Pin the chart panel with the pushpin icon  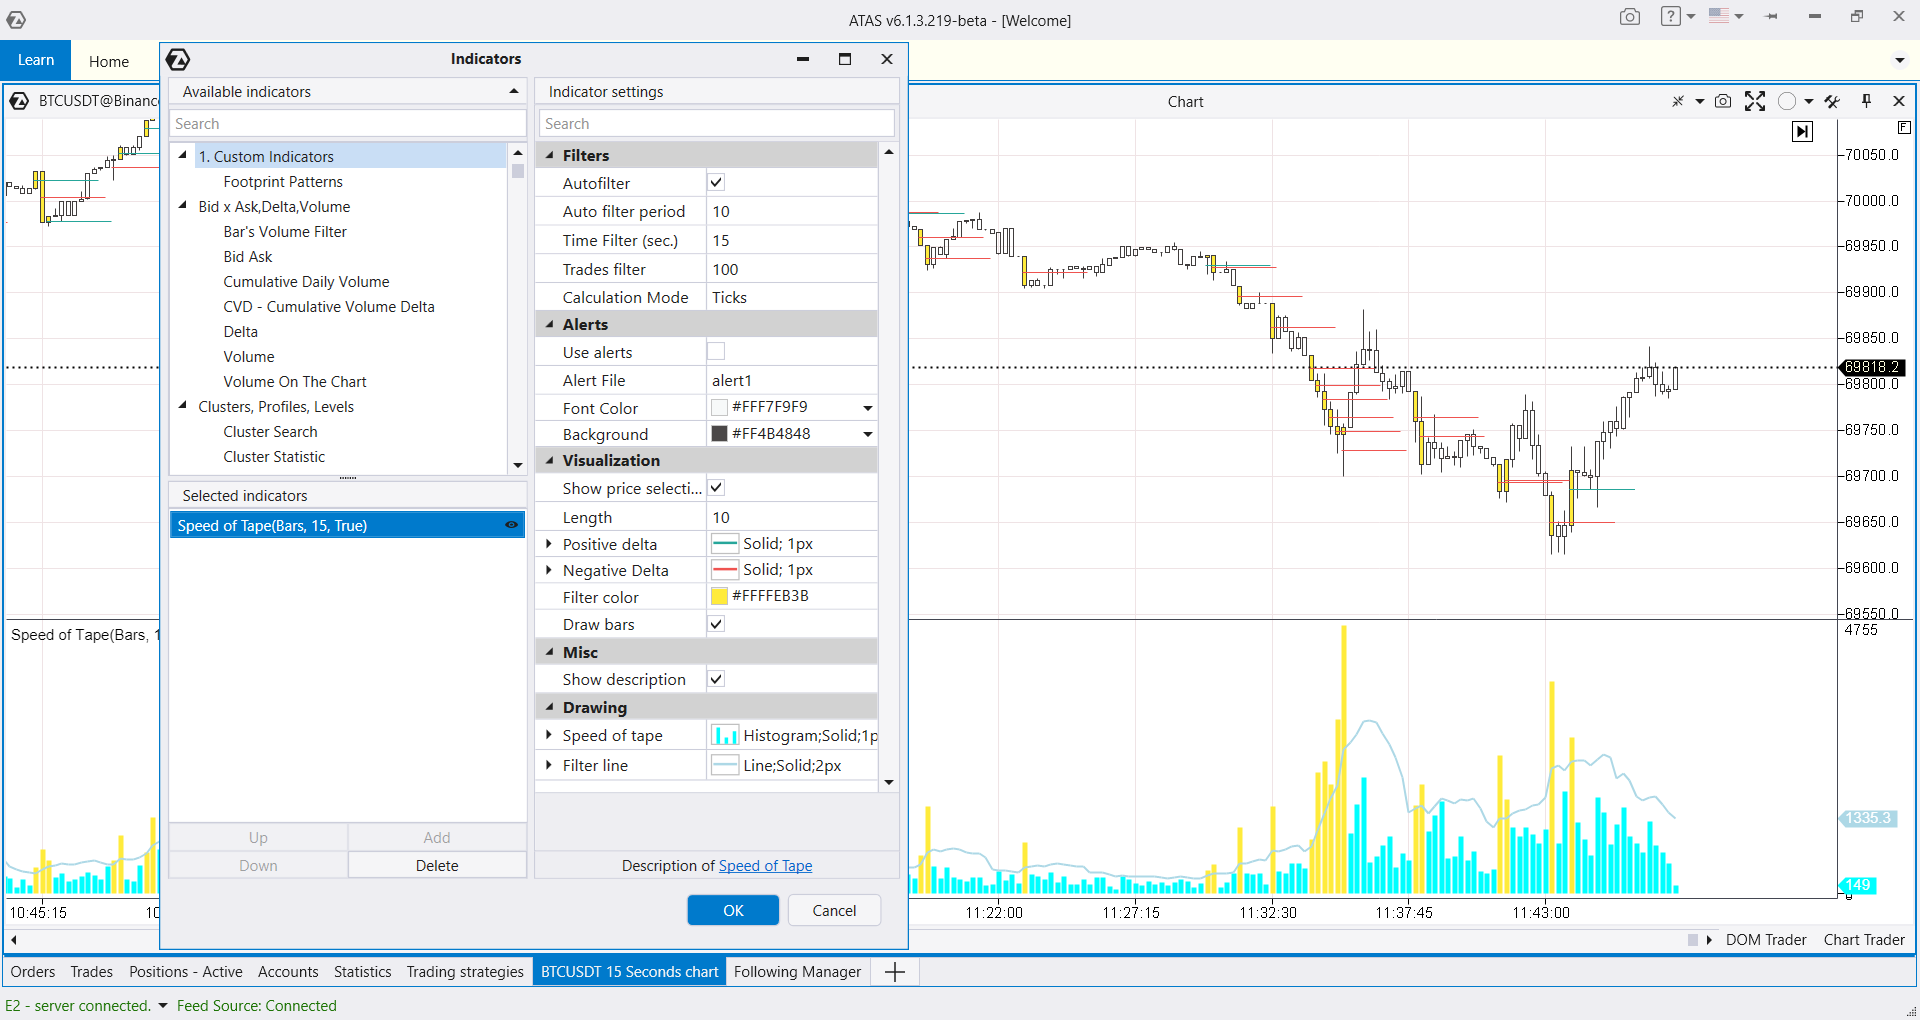point(1866,101)
